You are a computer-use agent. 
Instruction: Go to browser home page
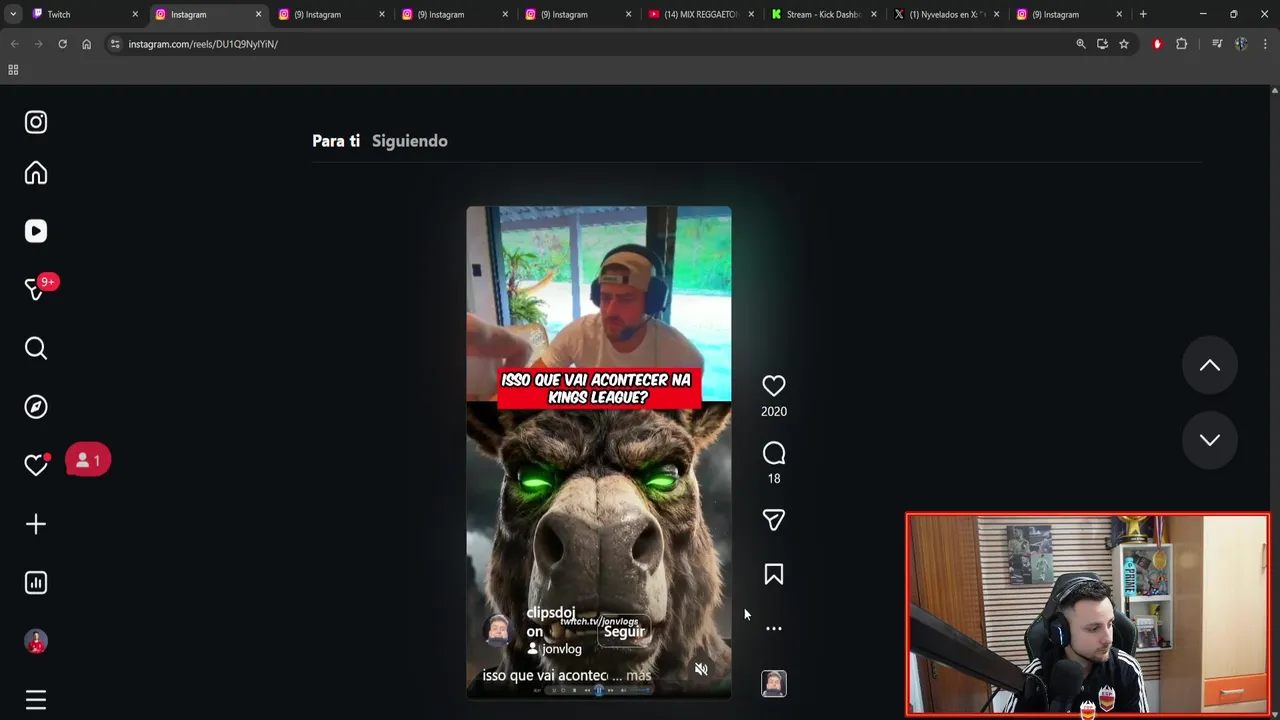click(86, 44)
